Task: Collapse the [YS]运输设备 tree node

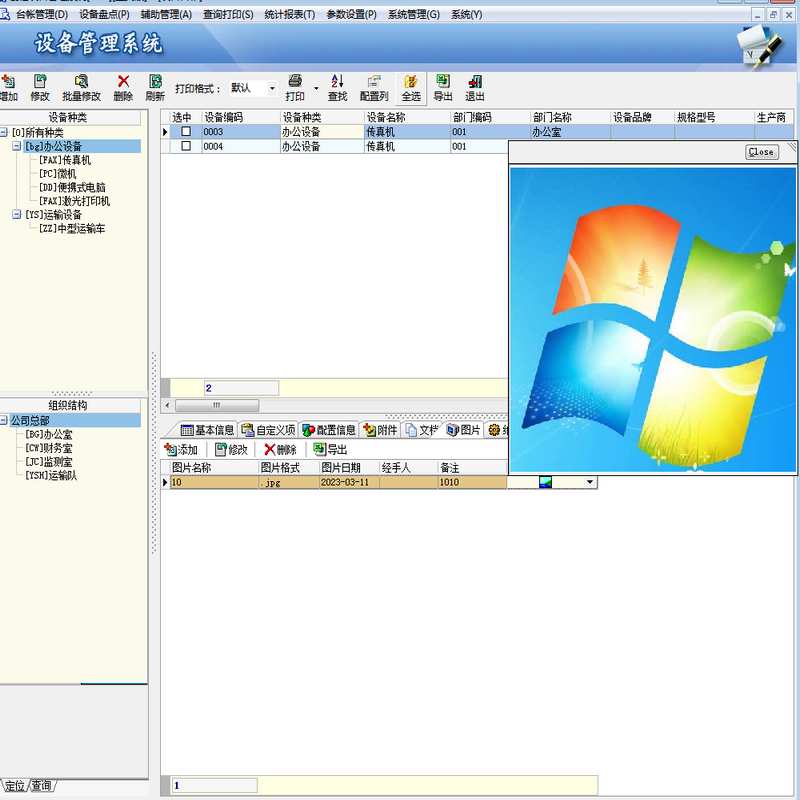Action: tap(16, 214)
